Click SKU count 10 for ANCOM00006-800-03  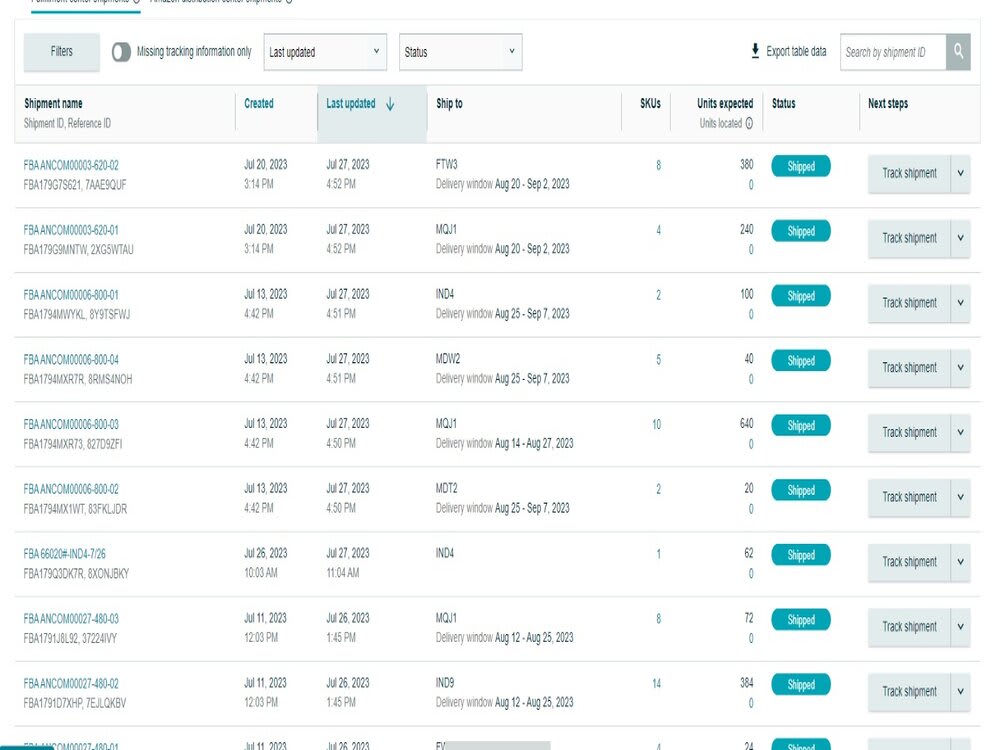[656, 424]
